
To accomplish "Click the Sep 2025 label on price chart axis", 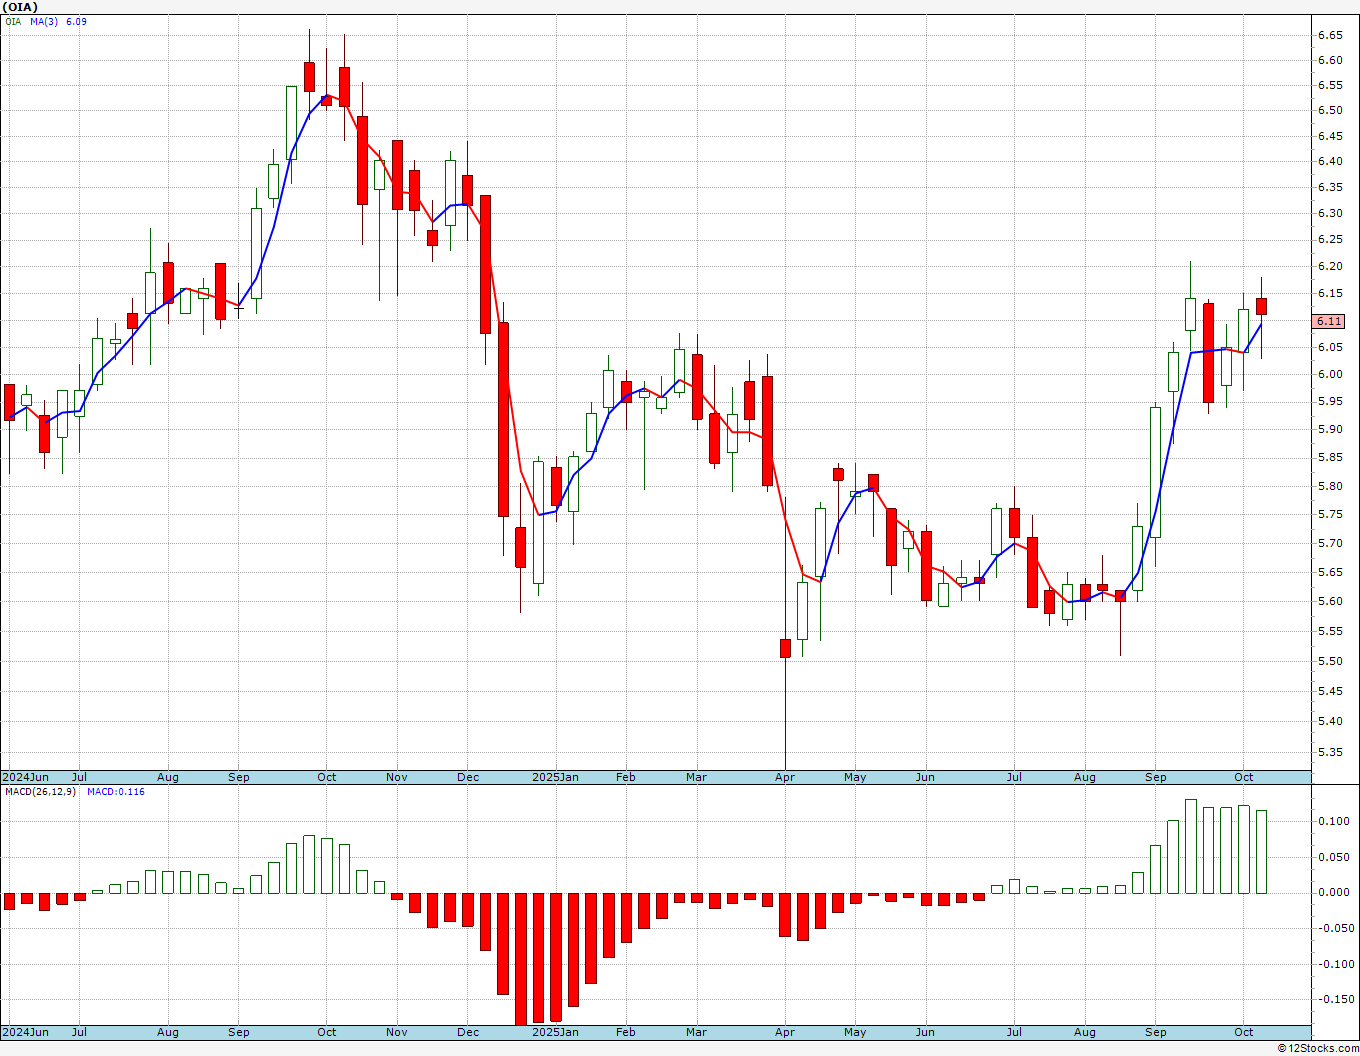I will click(1156, 777).
